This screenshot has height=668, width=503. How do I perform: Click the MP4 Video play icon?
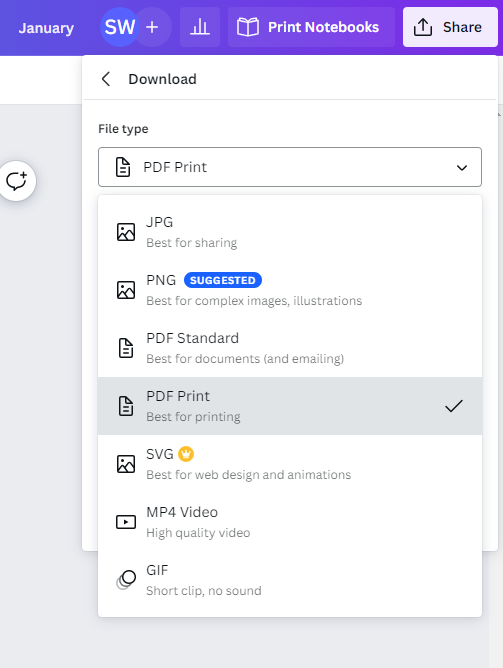click(126, 522)
